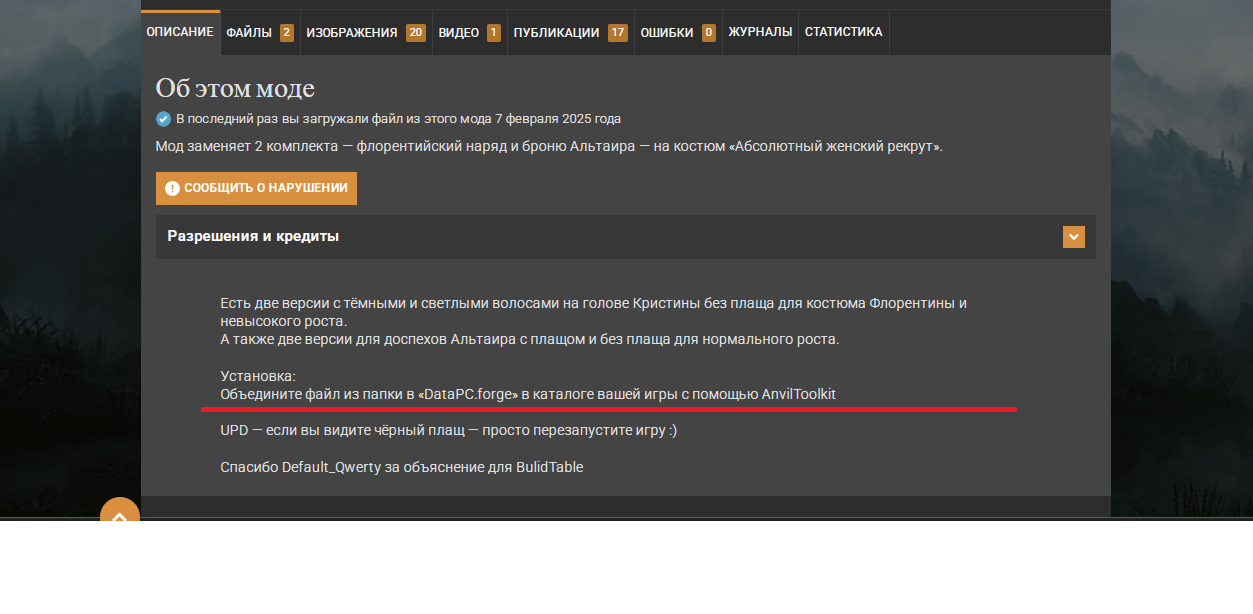
Task: Click the count badge 2 beside ФАЙЛЫ
Action: click(x=286, y=33)
